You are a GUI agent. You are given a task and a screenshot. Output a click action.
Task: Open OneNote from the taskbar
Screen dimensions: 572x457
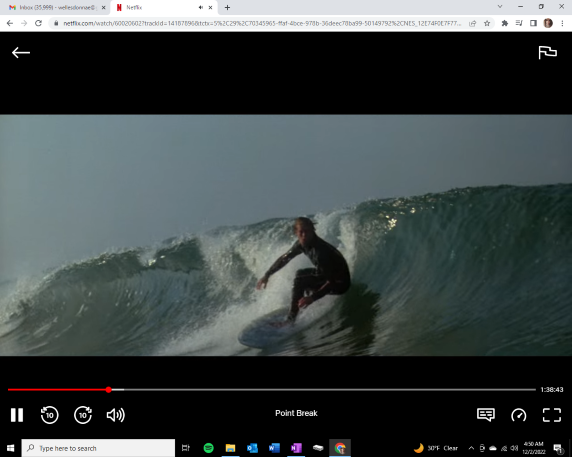pos(296,448)
